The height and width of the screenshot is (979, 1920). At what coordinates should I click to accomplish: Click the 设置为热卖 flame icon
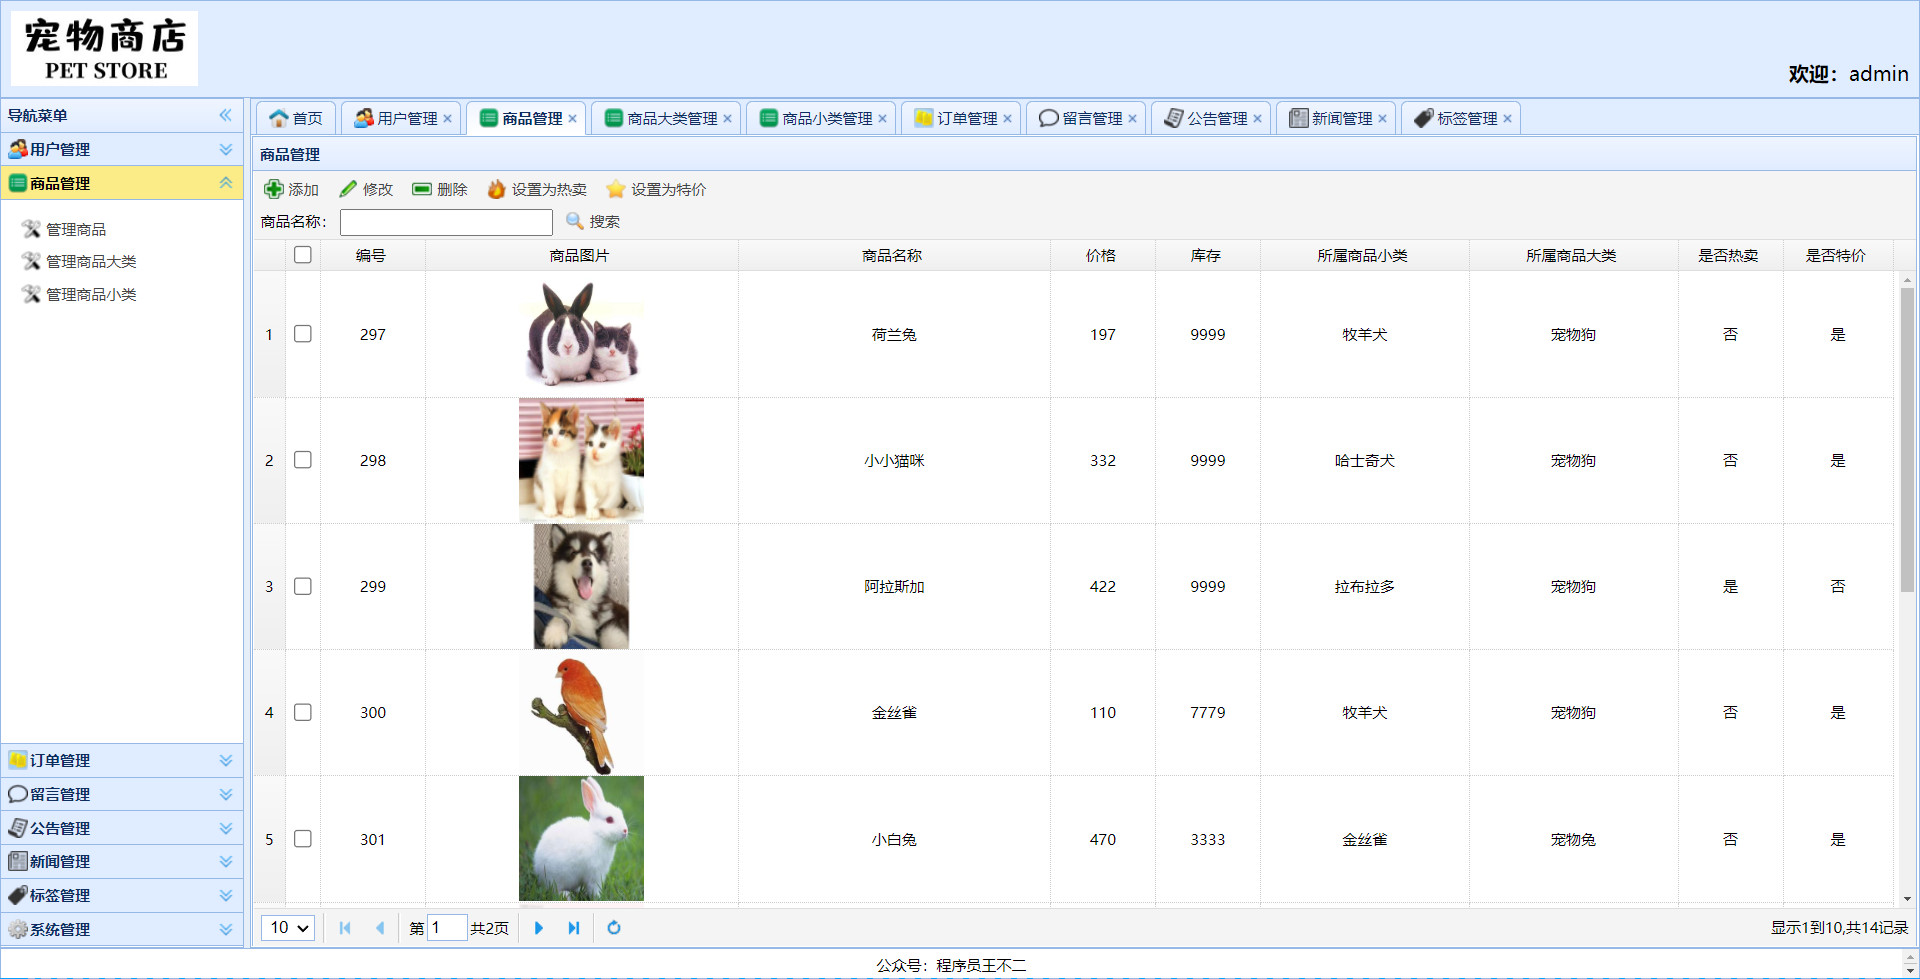[x=497, y=189]
